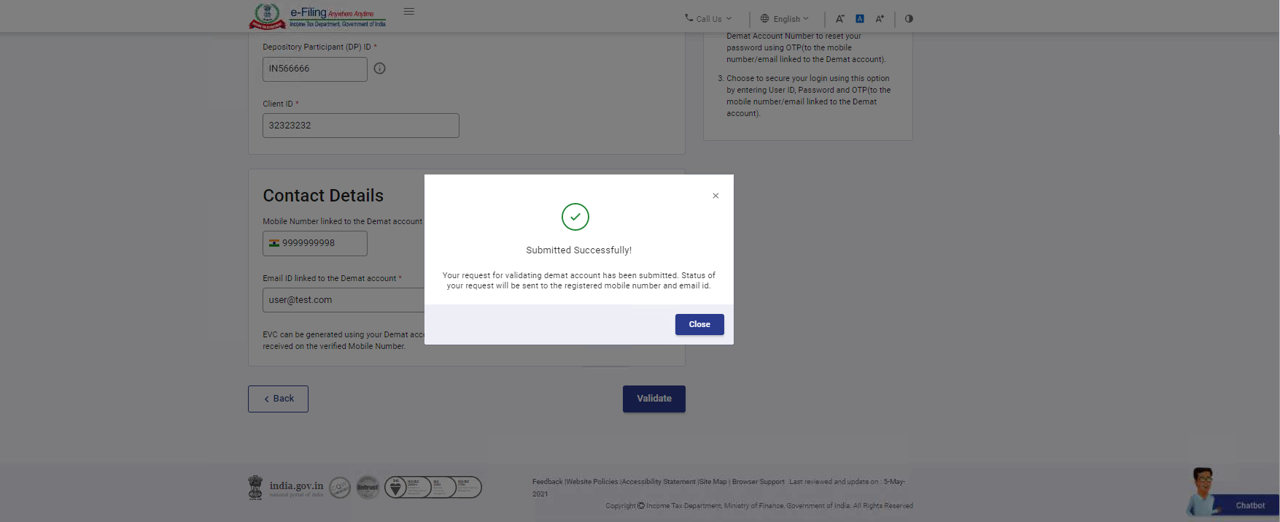Reset to default font size icon
This screenshot has height=522, width=1280.
click(859, 19)
